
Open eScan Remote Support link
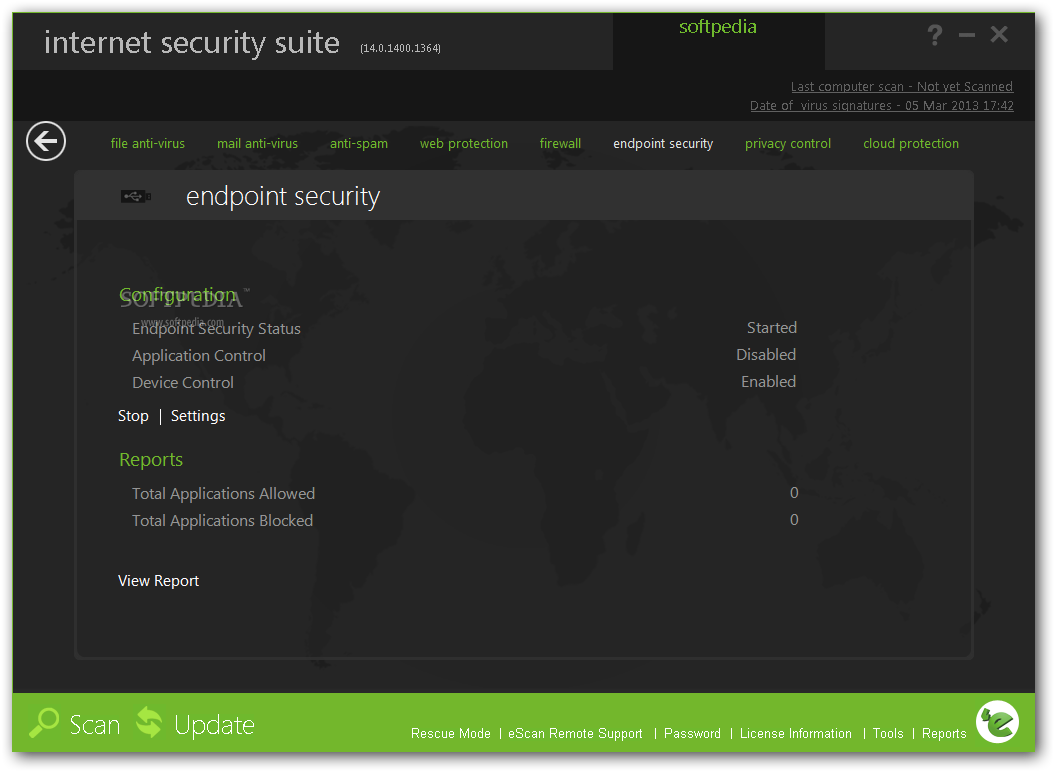(x=575, y=734)
